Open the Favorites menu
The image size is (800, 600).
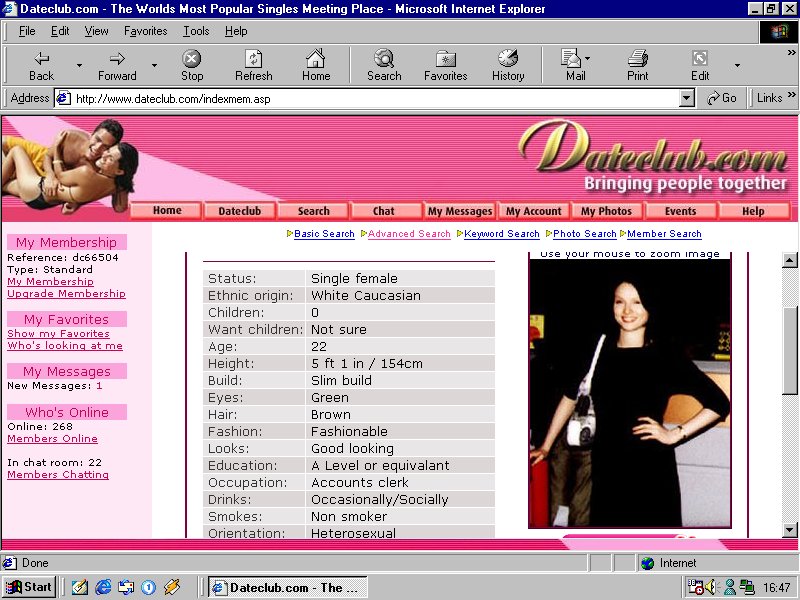tap(145, 31)
